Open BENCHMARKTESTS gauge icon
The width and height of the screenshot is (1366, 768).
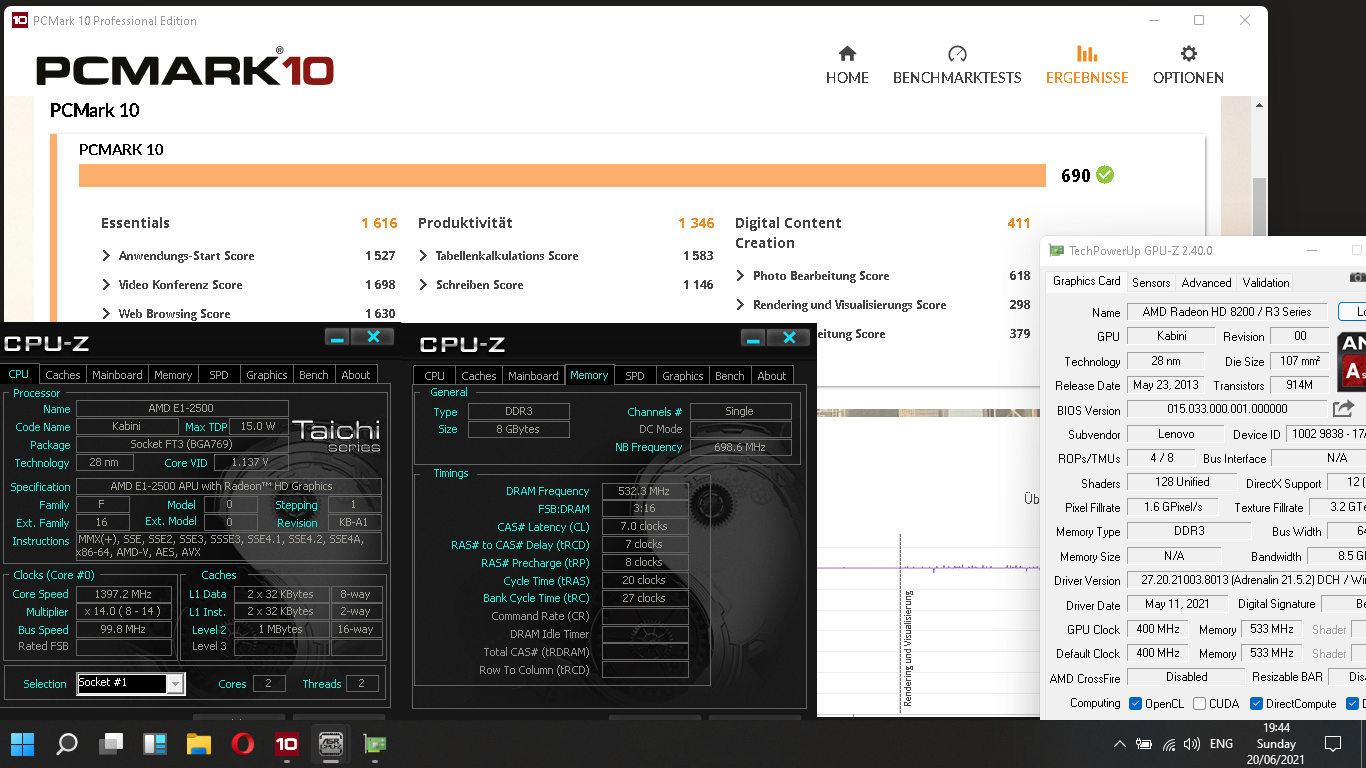(957, 53)
